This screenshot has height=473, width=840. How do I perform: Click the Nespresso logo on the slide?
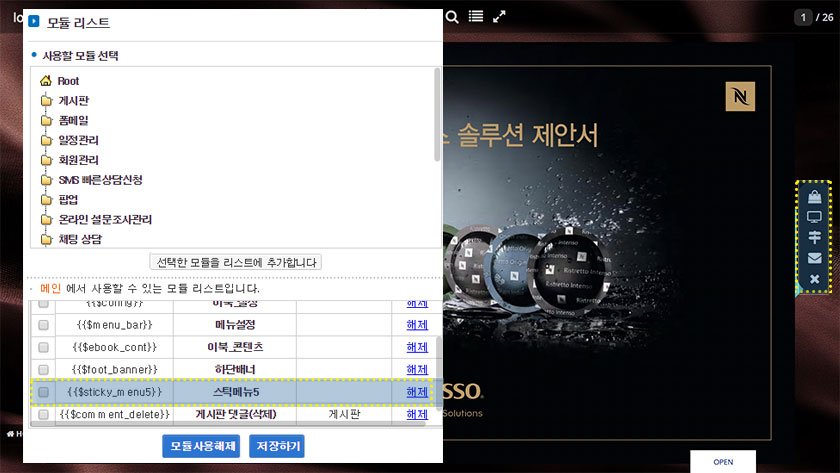point(740,97)
